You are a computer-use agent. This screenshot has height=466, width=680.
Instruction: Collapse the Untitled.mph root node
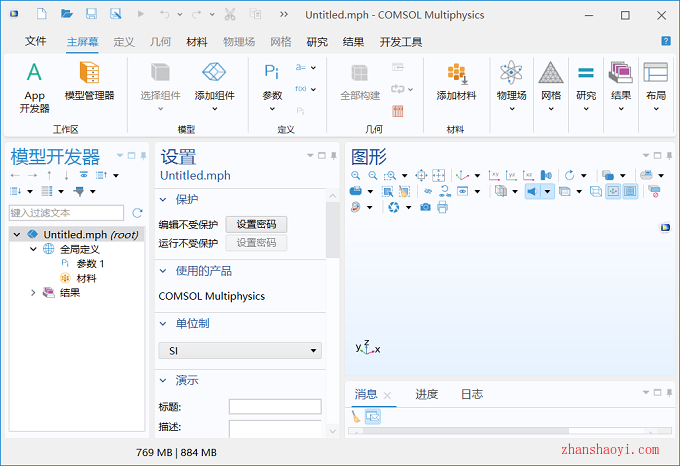point(16,235)
